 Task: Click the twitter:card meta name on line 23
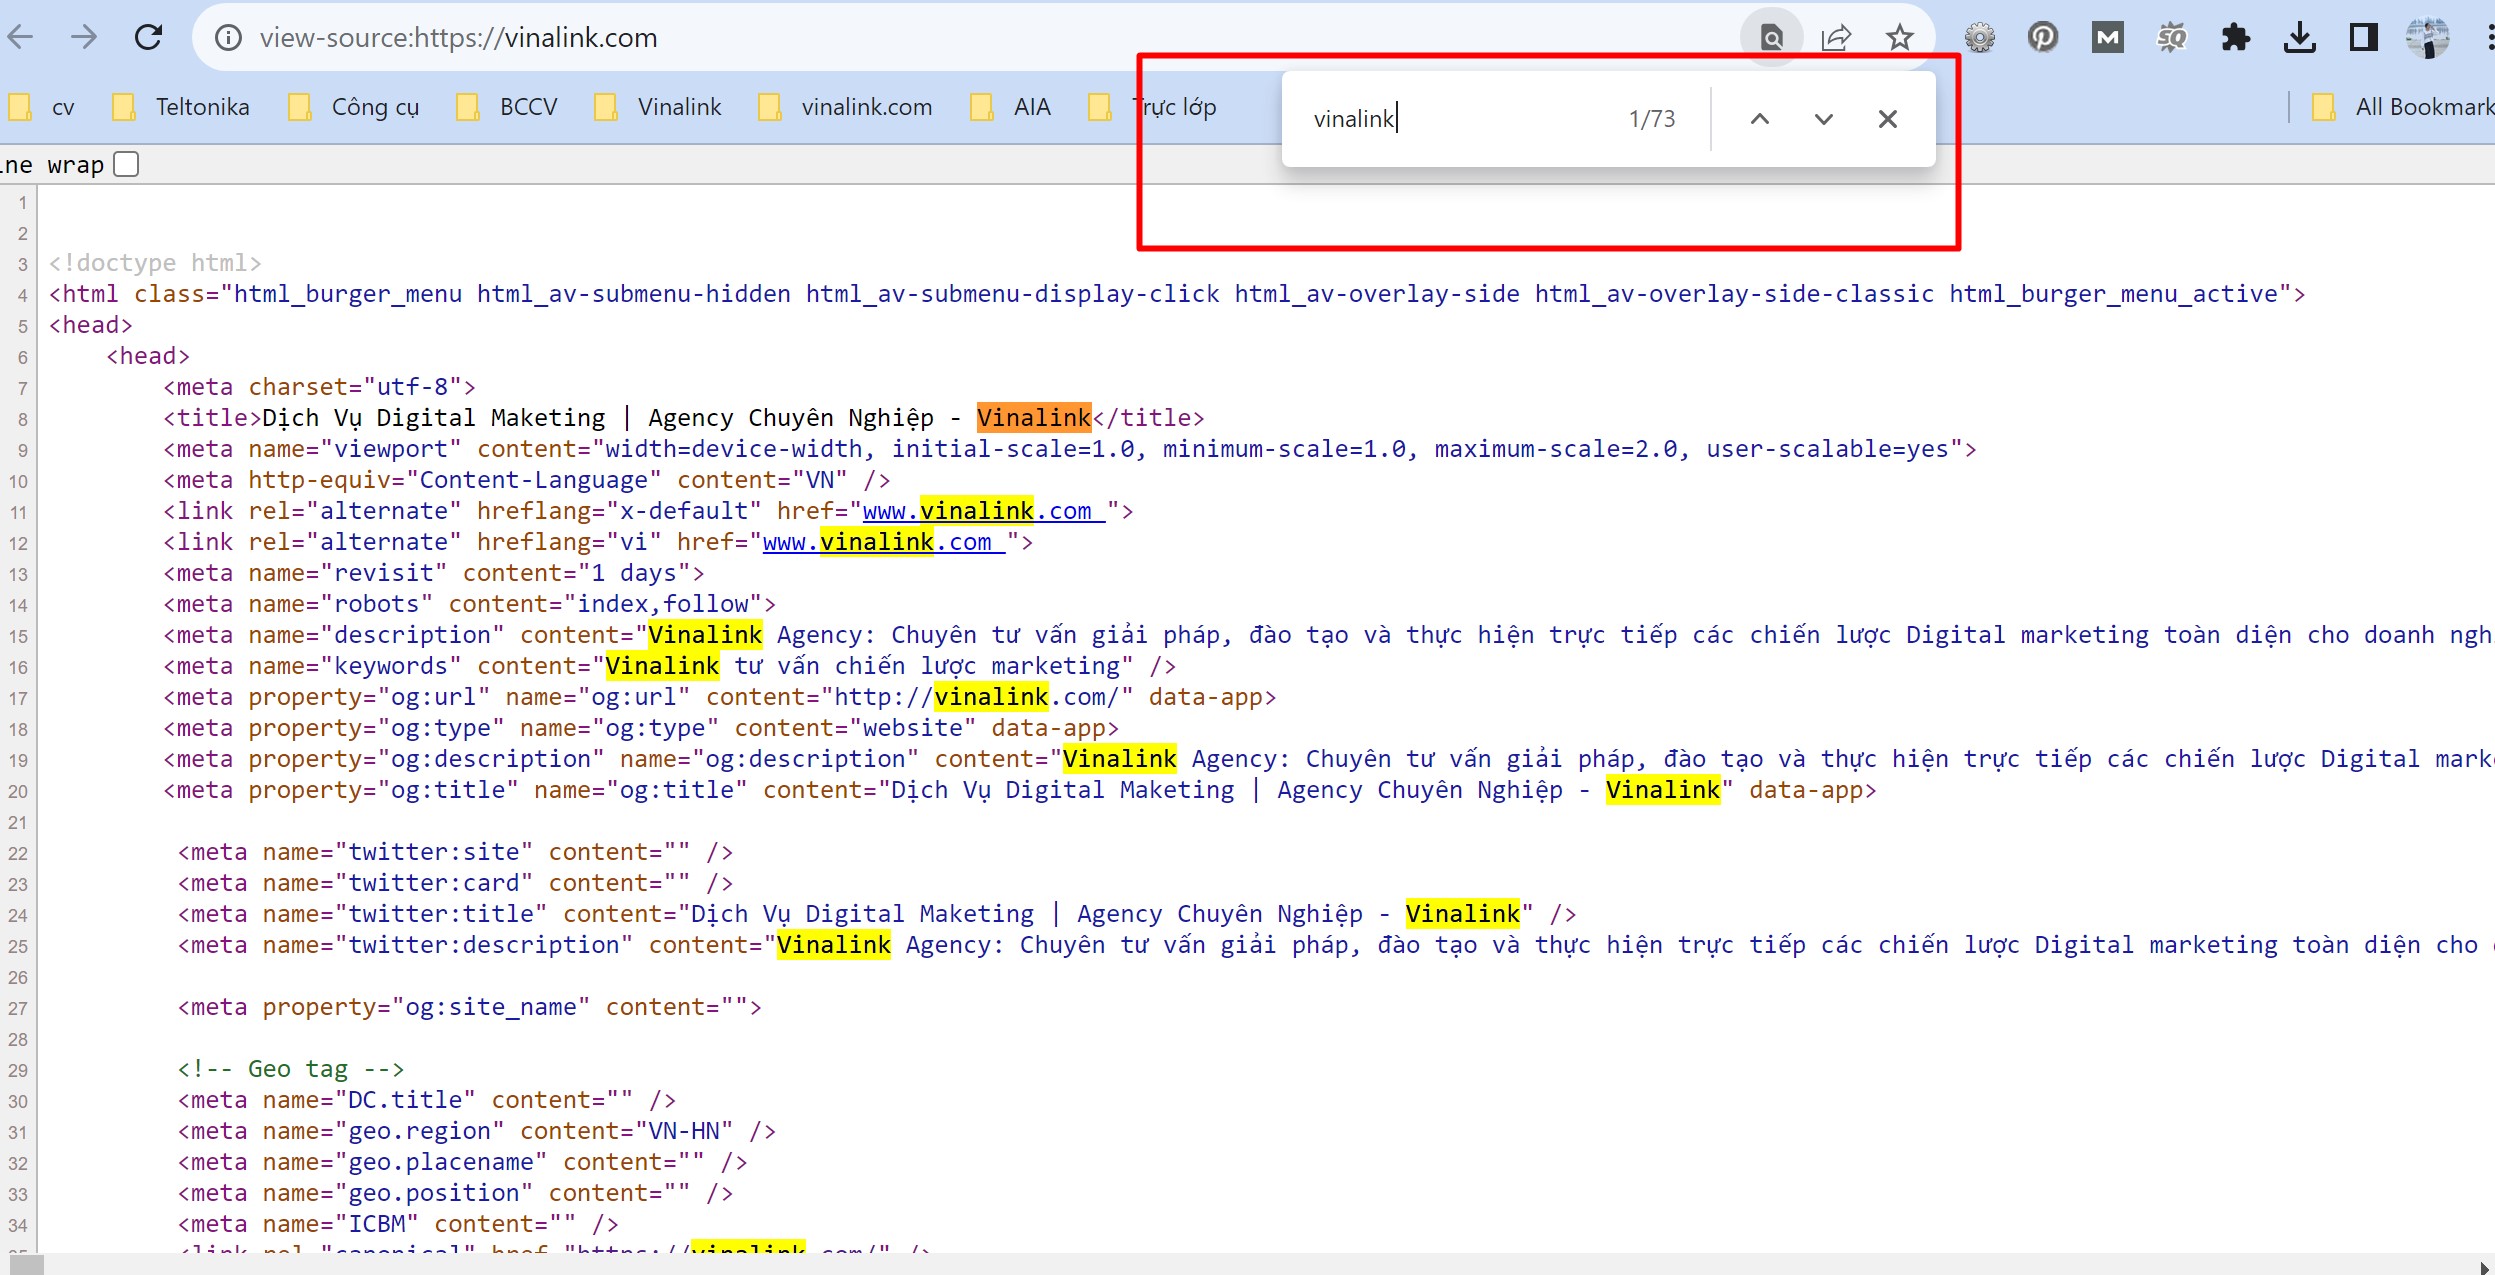click(x=434, y=883)
